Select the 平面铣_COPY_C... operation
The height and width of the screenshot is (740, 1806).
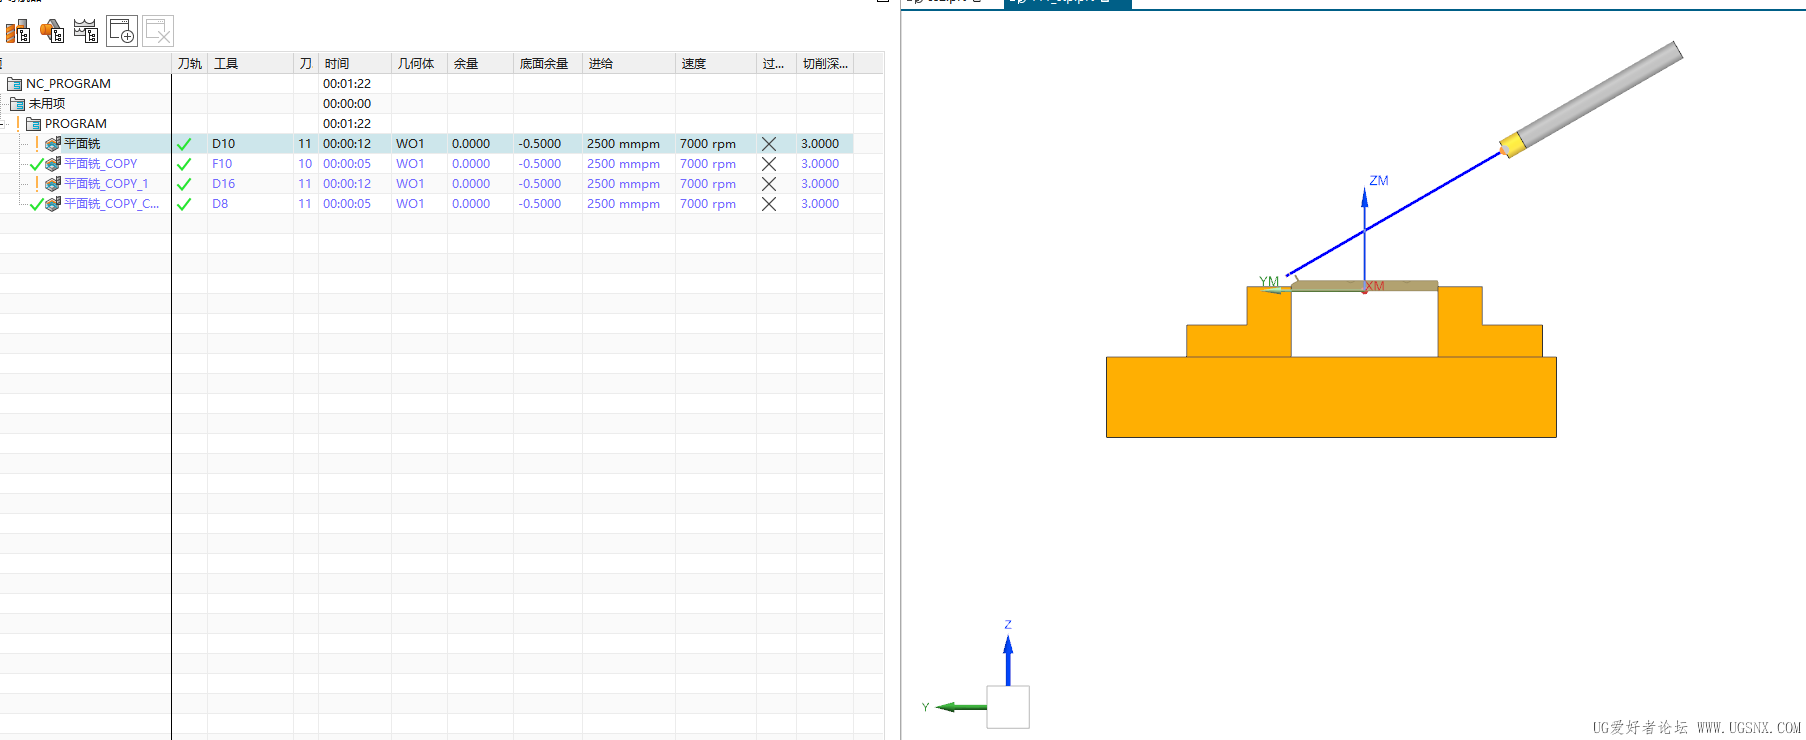pyautogui.click(x=111, y=204)
